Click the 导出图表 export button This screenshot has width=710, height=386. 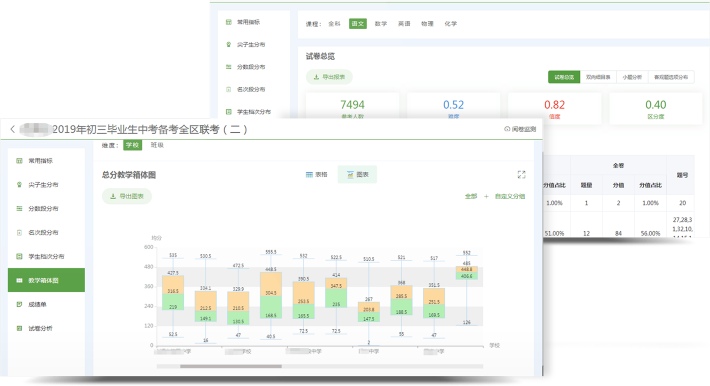click(x=127, y=196)
